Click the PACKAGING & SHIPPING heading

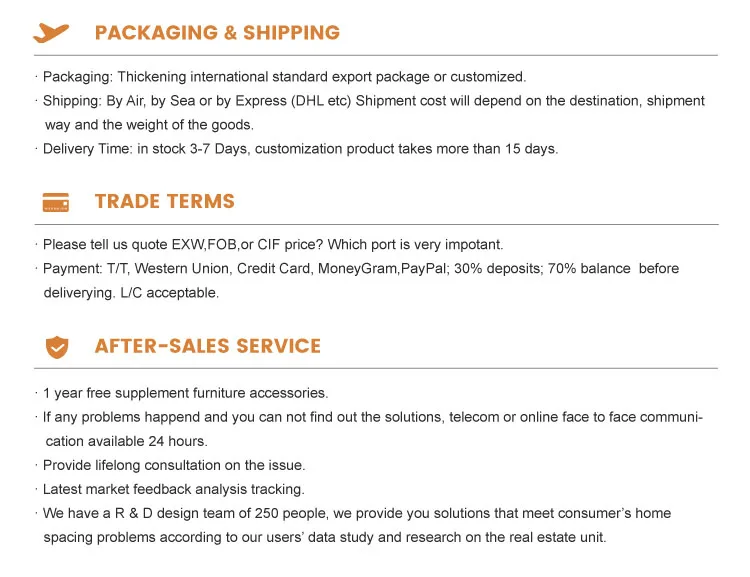(217, 33)
